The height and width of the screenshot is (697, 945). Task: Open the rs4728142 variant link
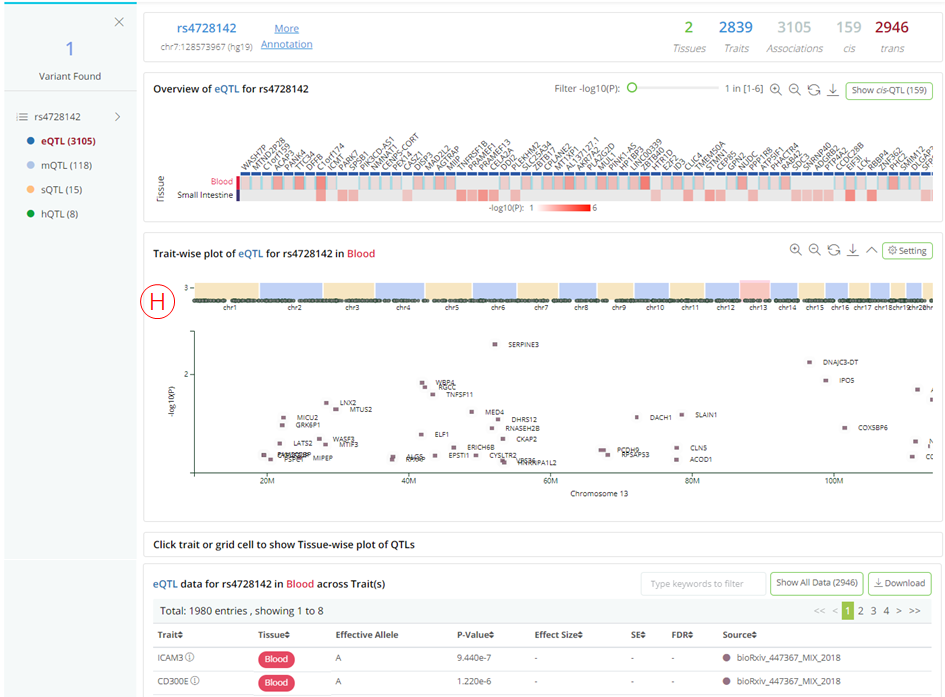206,28
